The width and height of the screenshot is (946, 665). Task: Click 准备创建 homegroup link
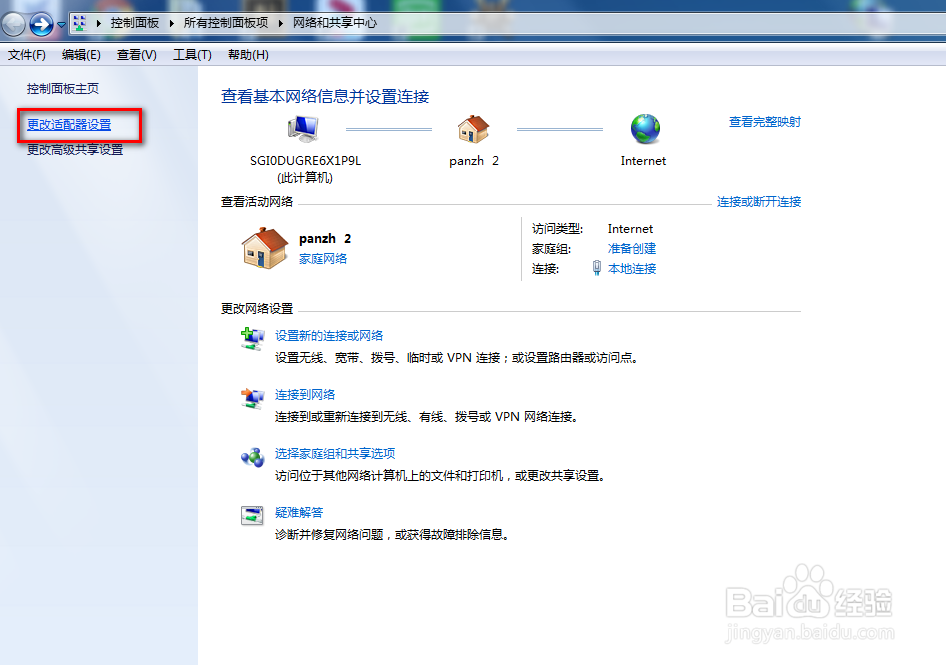[x=632, y=249]
